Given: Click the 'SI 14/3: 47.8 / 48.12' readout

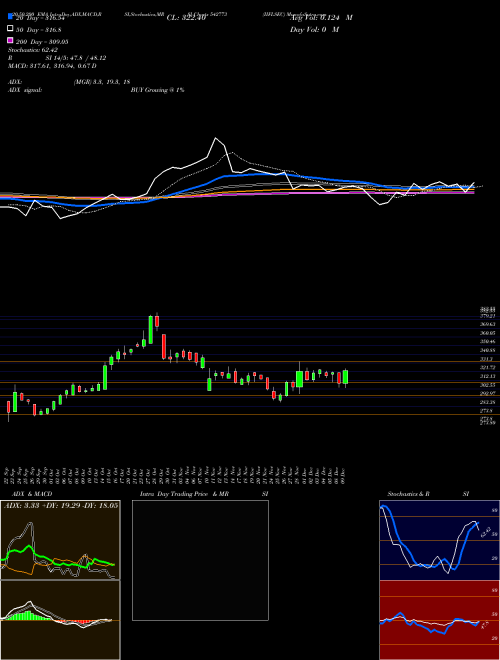Looking at the screenshot, I should pyautogui.click(x=76, y=58).
